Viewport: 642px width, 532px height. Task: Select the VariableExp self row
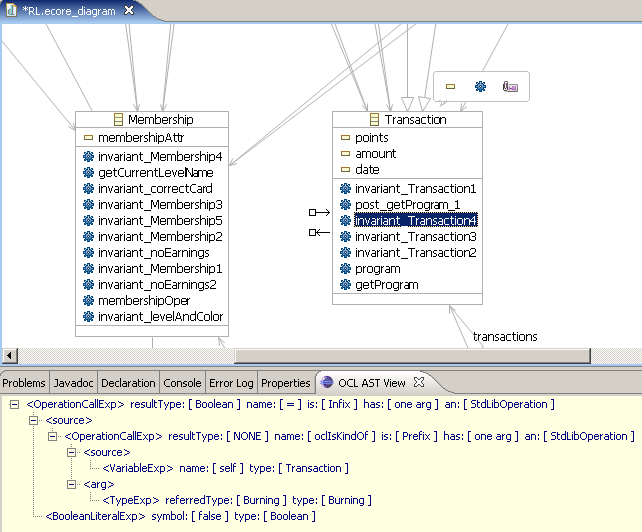click(226, 468)
